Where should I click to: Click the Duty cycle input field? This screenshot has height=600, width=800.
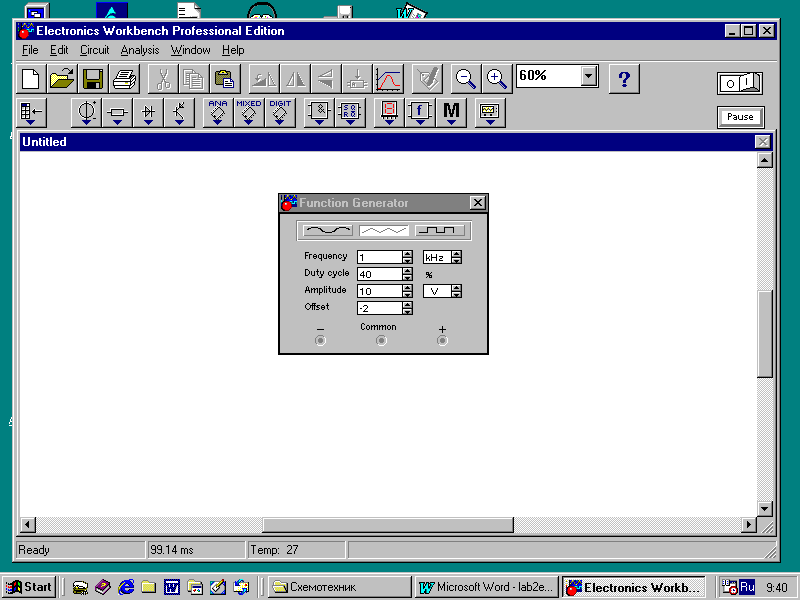[380, 274]
